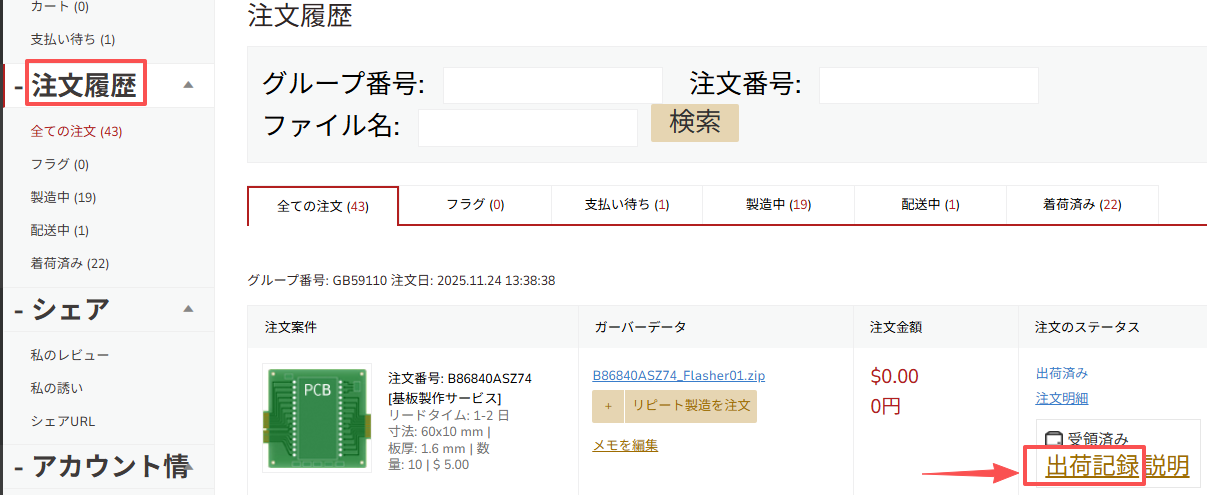1207x495 pixels.
Task: Collapse the シェア sidebar section
Action: (x=188, y=309)
